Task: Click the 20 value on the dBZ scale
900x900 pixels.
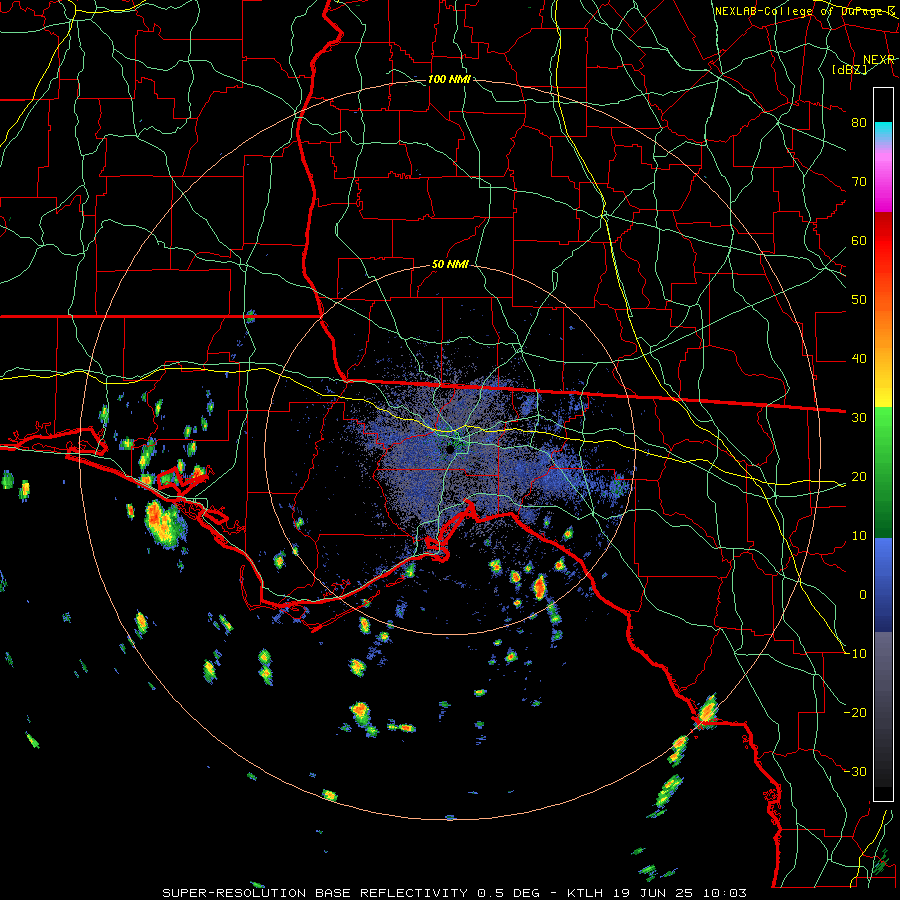Action: pyautogui.click(x=859, y=477)
